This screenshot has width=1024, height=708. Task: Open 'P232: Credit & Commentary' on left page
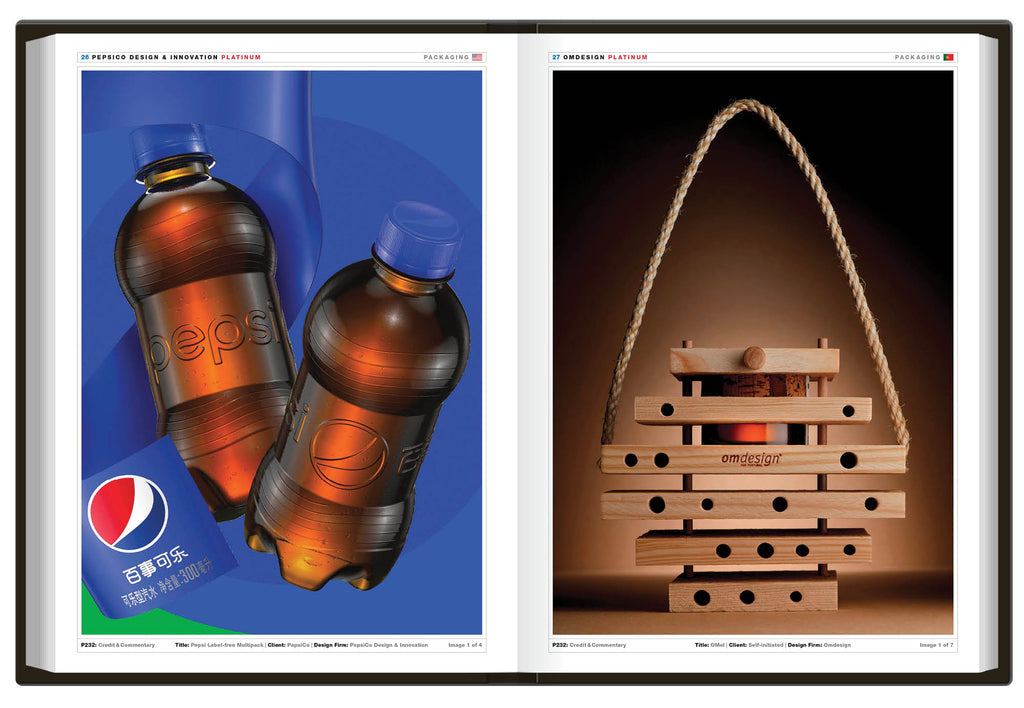pyautogui.click(x=118, y=645)
